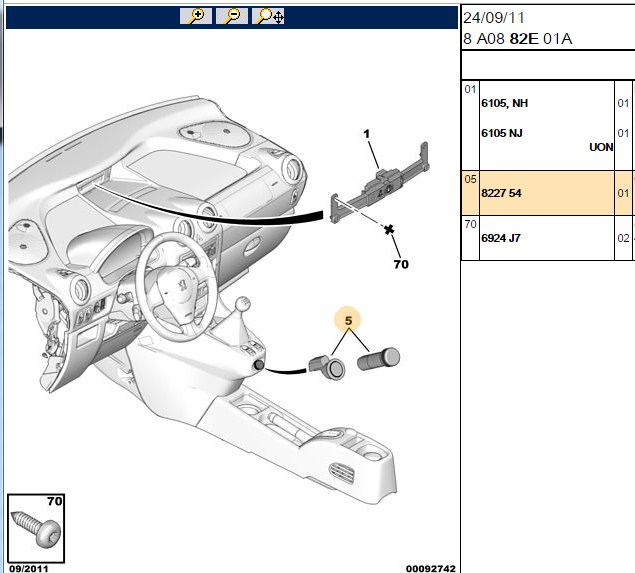Screen dimensions: 635x573
Task: Click callout number 1 on the diagram
Action: pos(367,134)
